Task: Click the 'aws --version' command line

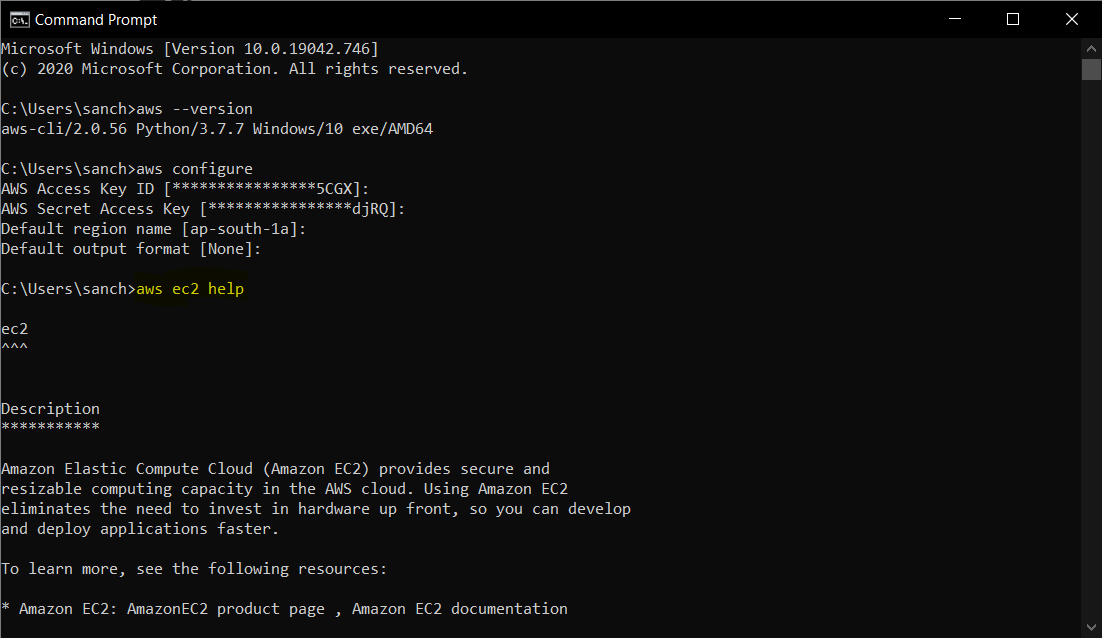Action: pyautogui.click(x=194, y=108)
